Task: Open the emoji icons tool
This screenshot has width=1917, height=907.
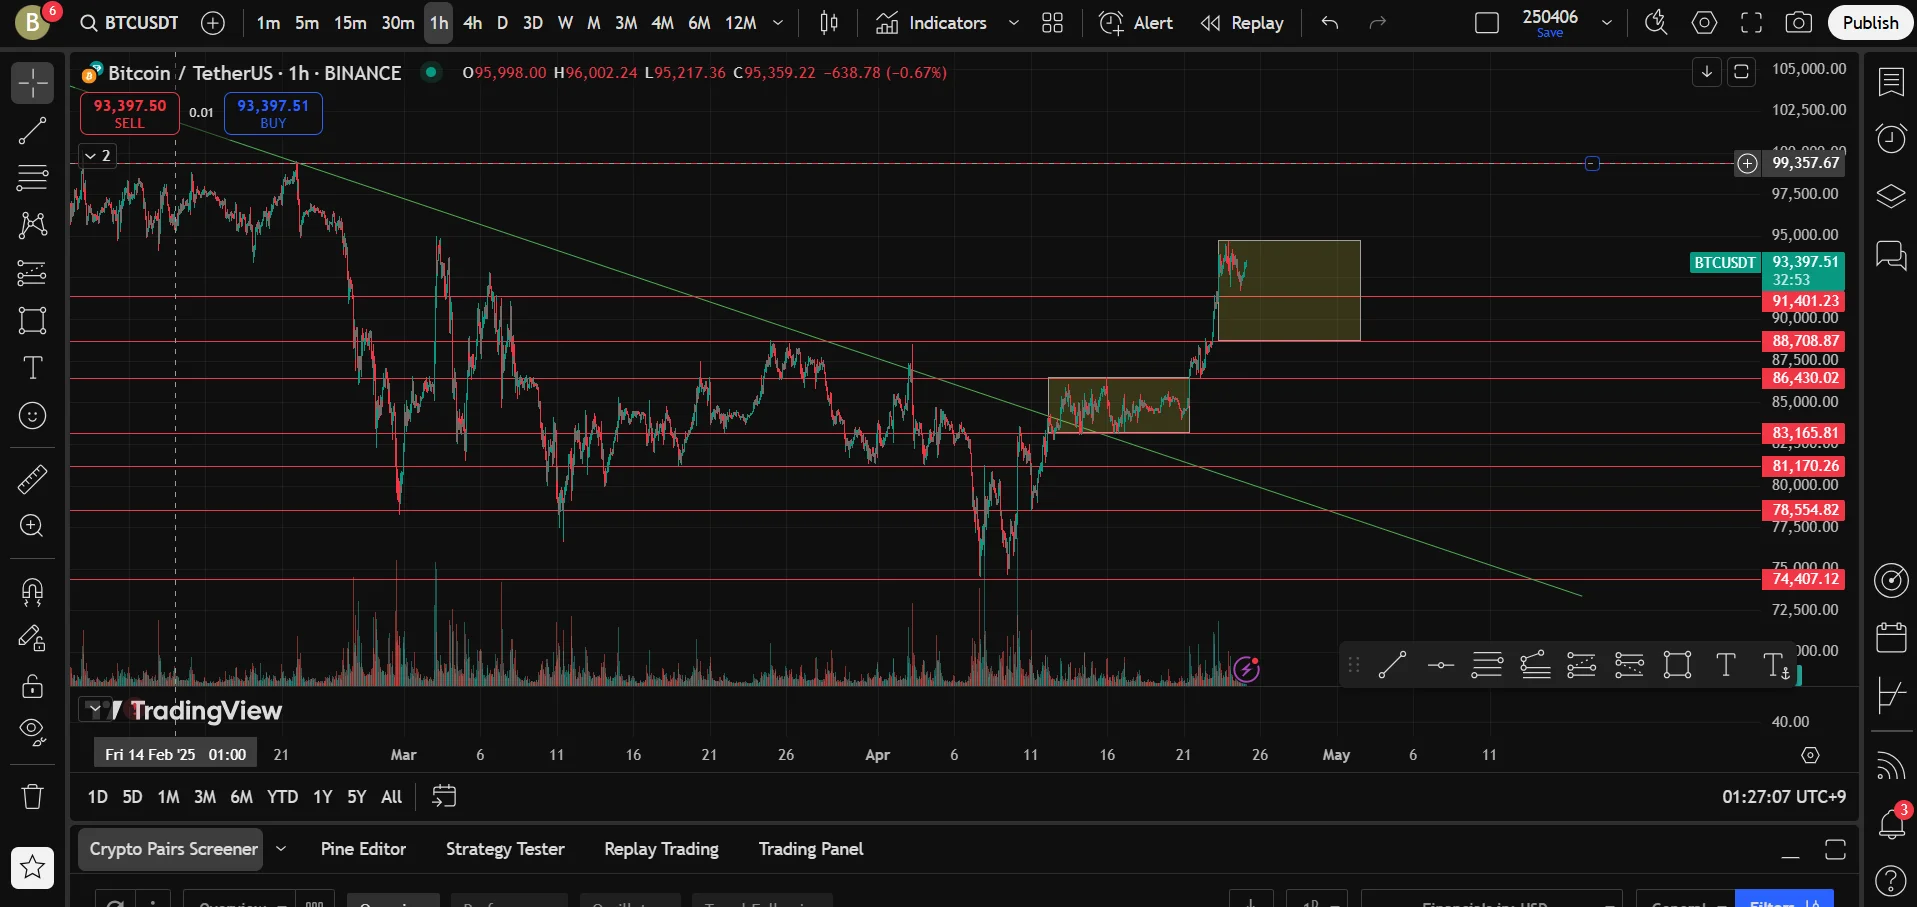Action: pyautogui.click(x=32, y=415)
